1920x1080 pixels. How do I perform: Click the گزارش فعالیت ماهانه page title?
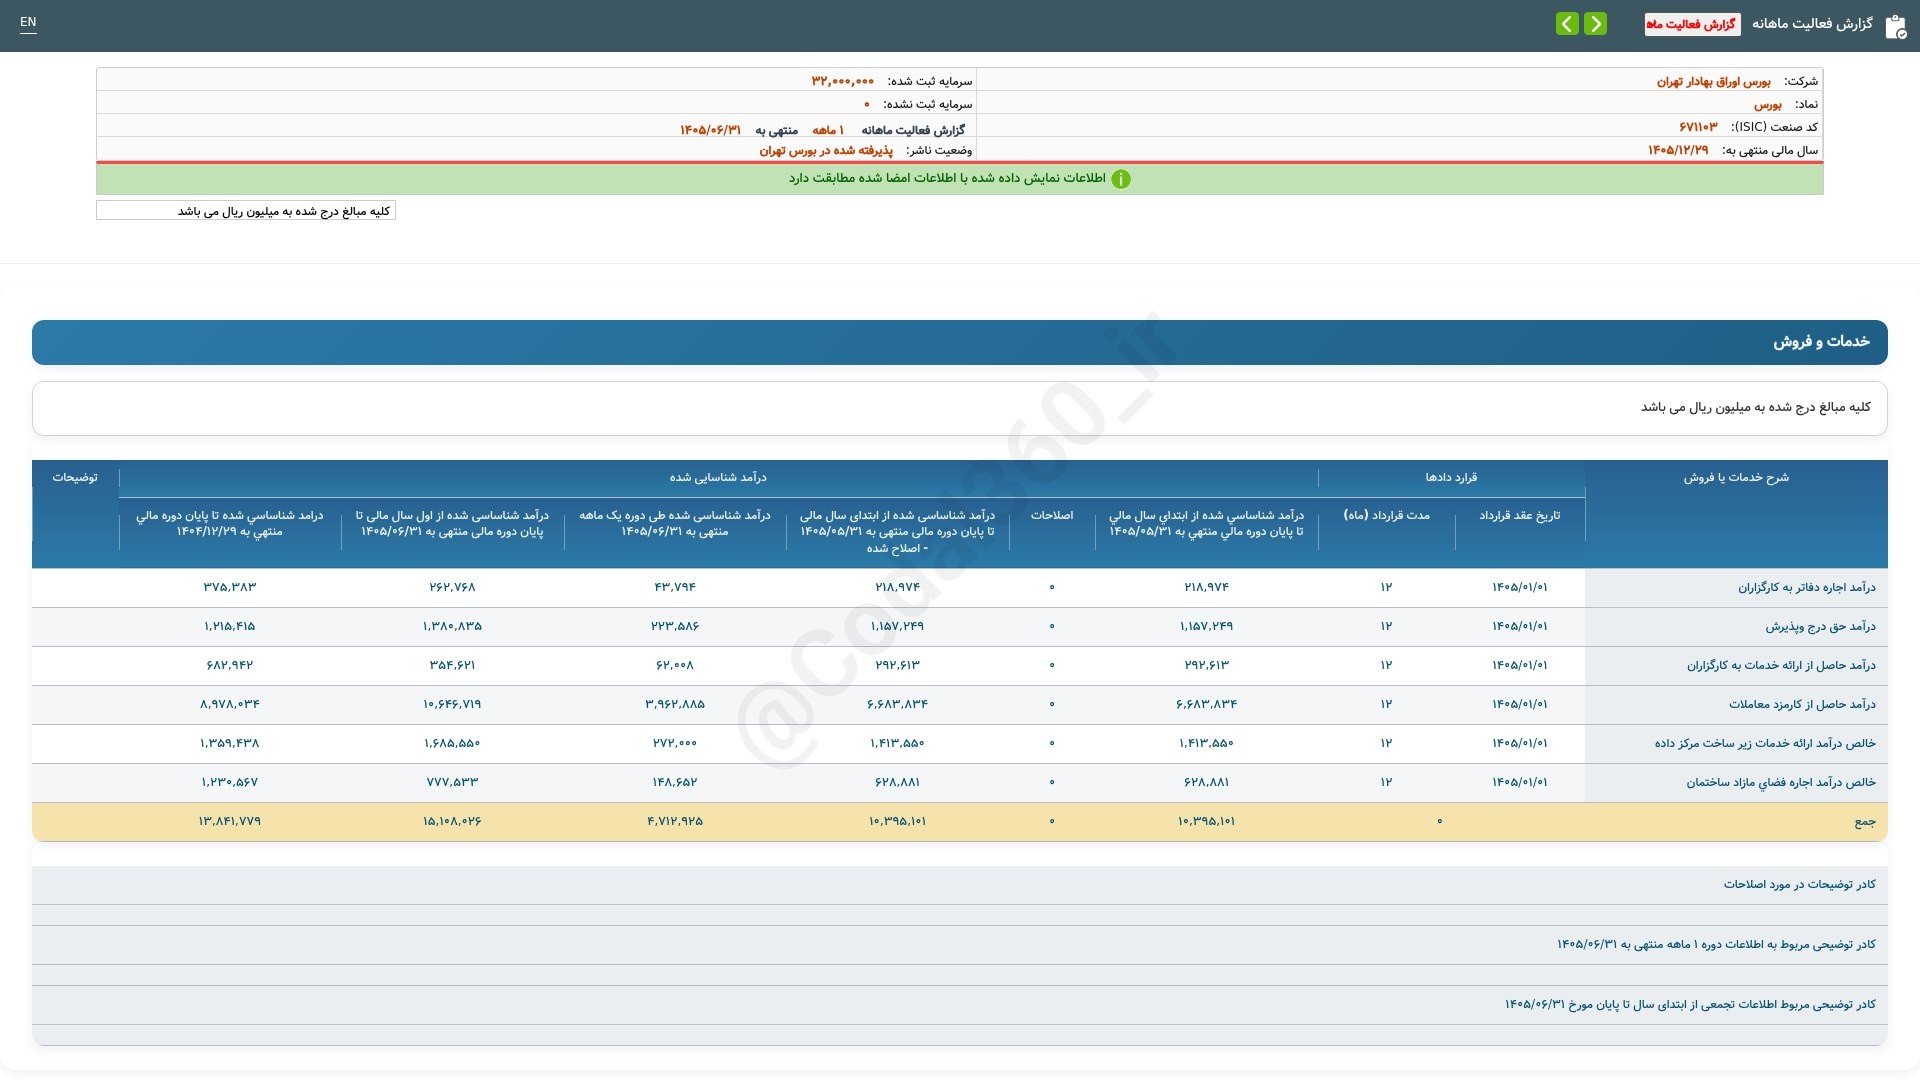(1812, 24)
